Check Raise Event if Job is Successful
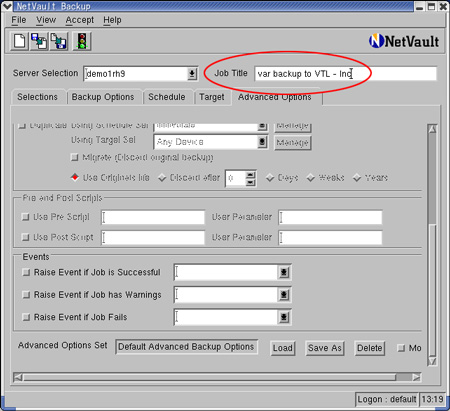450x411 pixels. click(26, 272)
